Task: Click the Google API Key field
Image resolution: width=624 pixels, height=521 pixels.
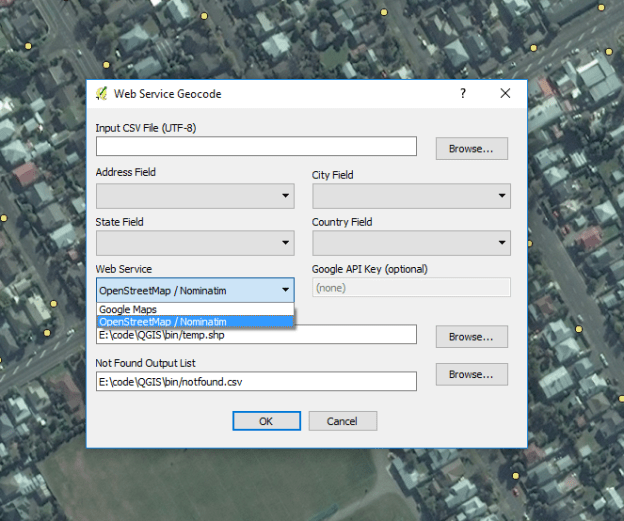Action: (411, 288)
